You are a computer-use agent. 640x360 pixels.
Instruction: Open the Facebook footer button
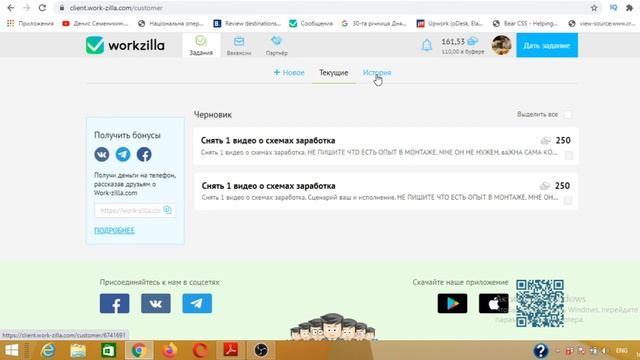[115, 303]
